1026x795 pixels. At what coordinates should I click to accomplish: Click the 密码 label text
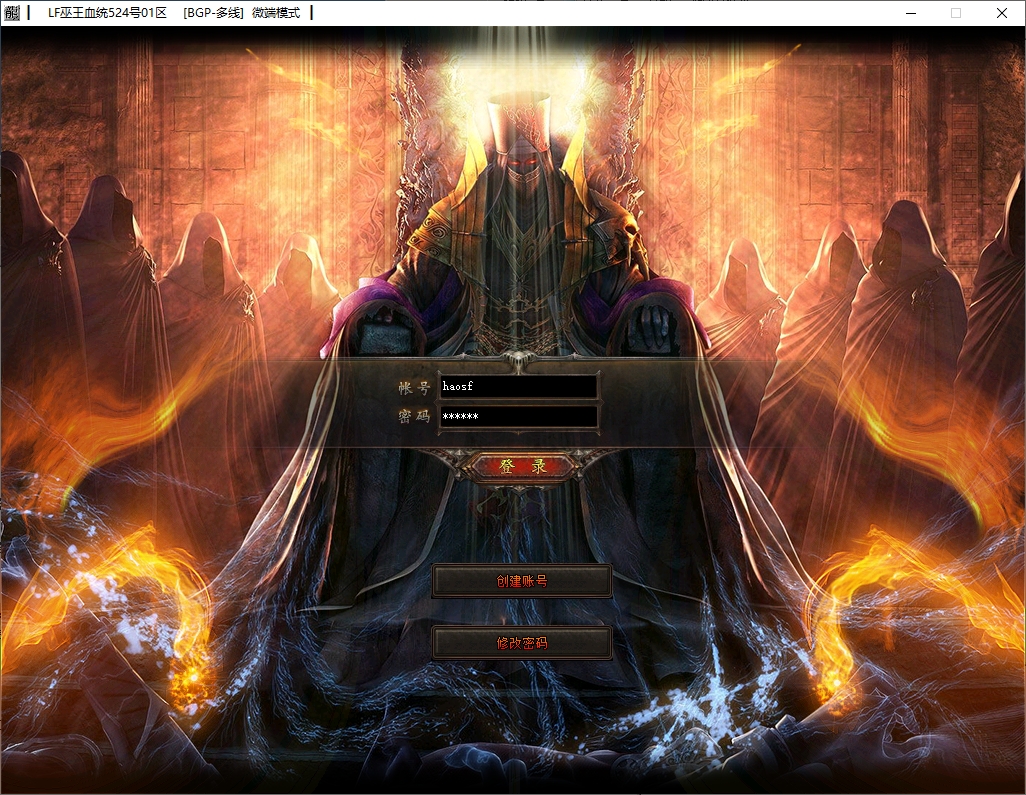[x=412, y=417]
